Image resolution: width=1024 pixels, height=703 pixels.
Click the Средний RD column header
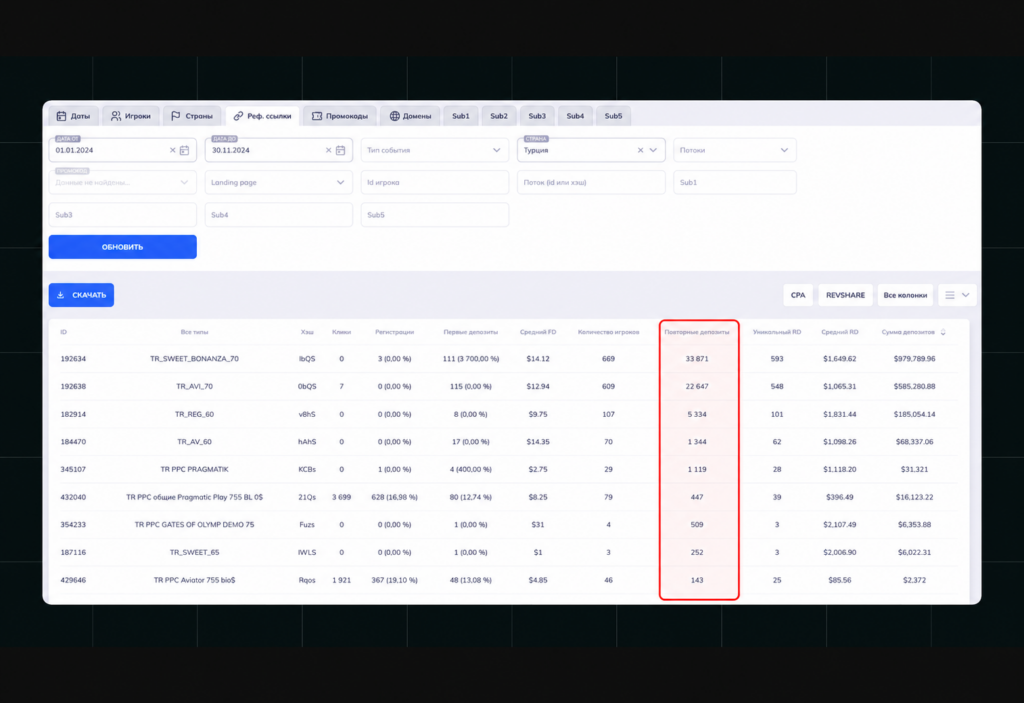(x=840, y=333)
